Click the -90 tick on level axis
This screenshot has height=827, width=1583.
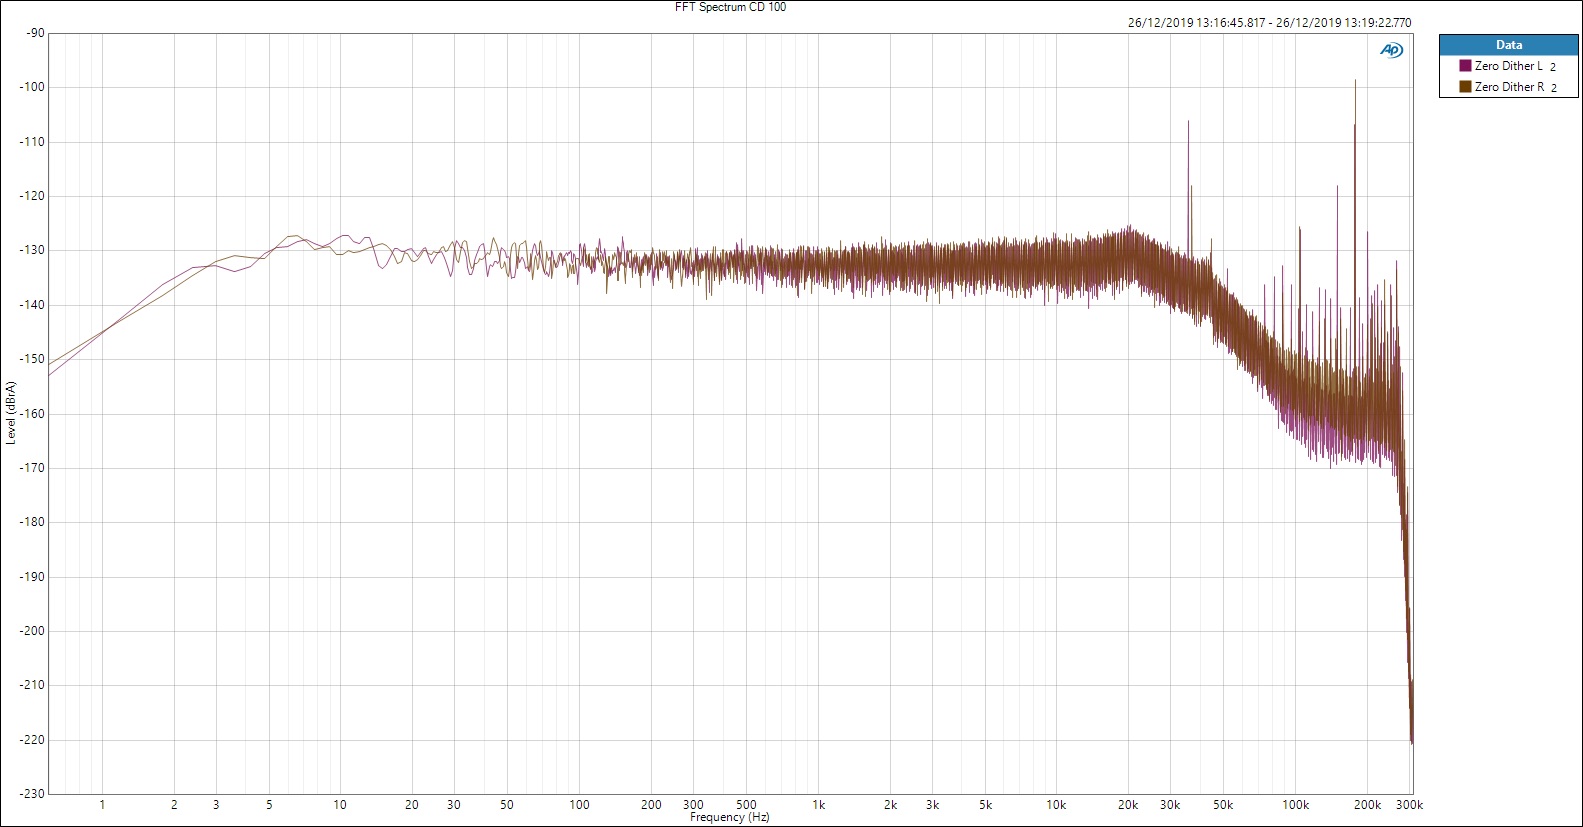coord(36,33)
